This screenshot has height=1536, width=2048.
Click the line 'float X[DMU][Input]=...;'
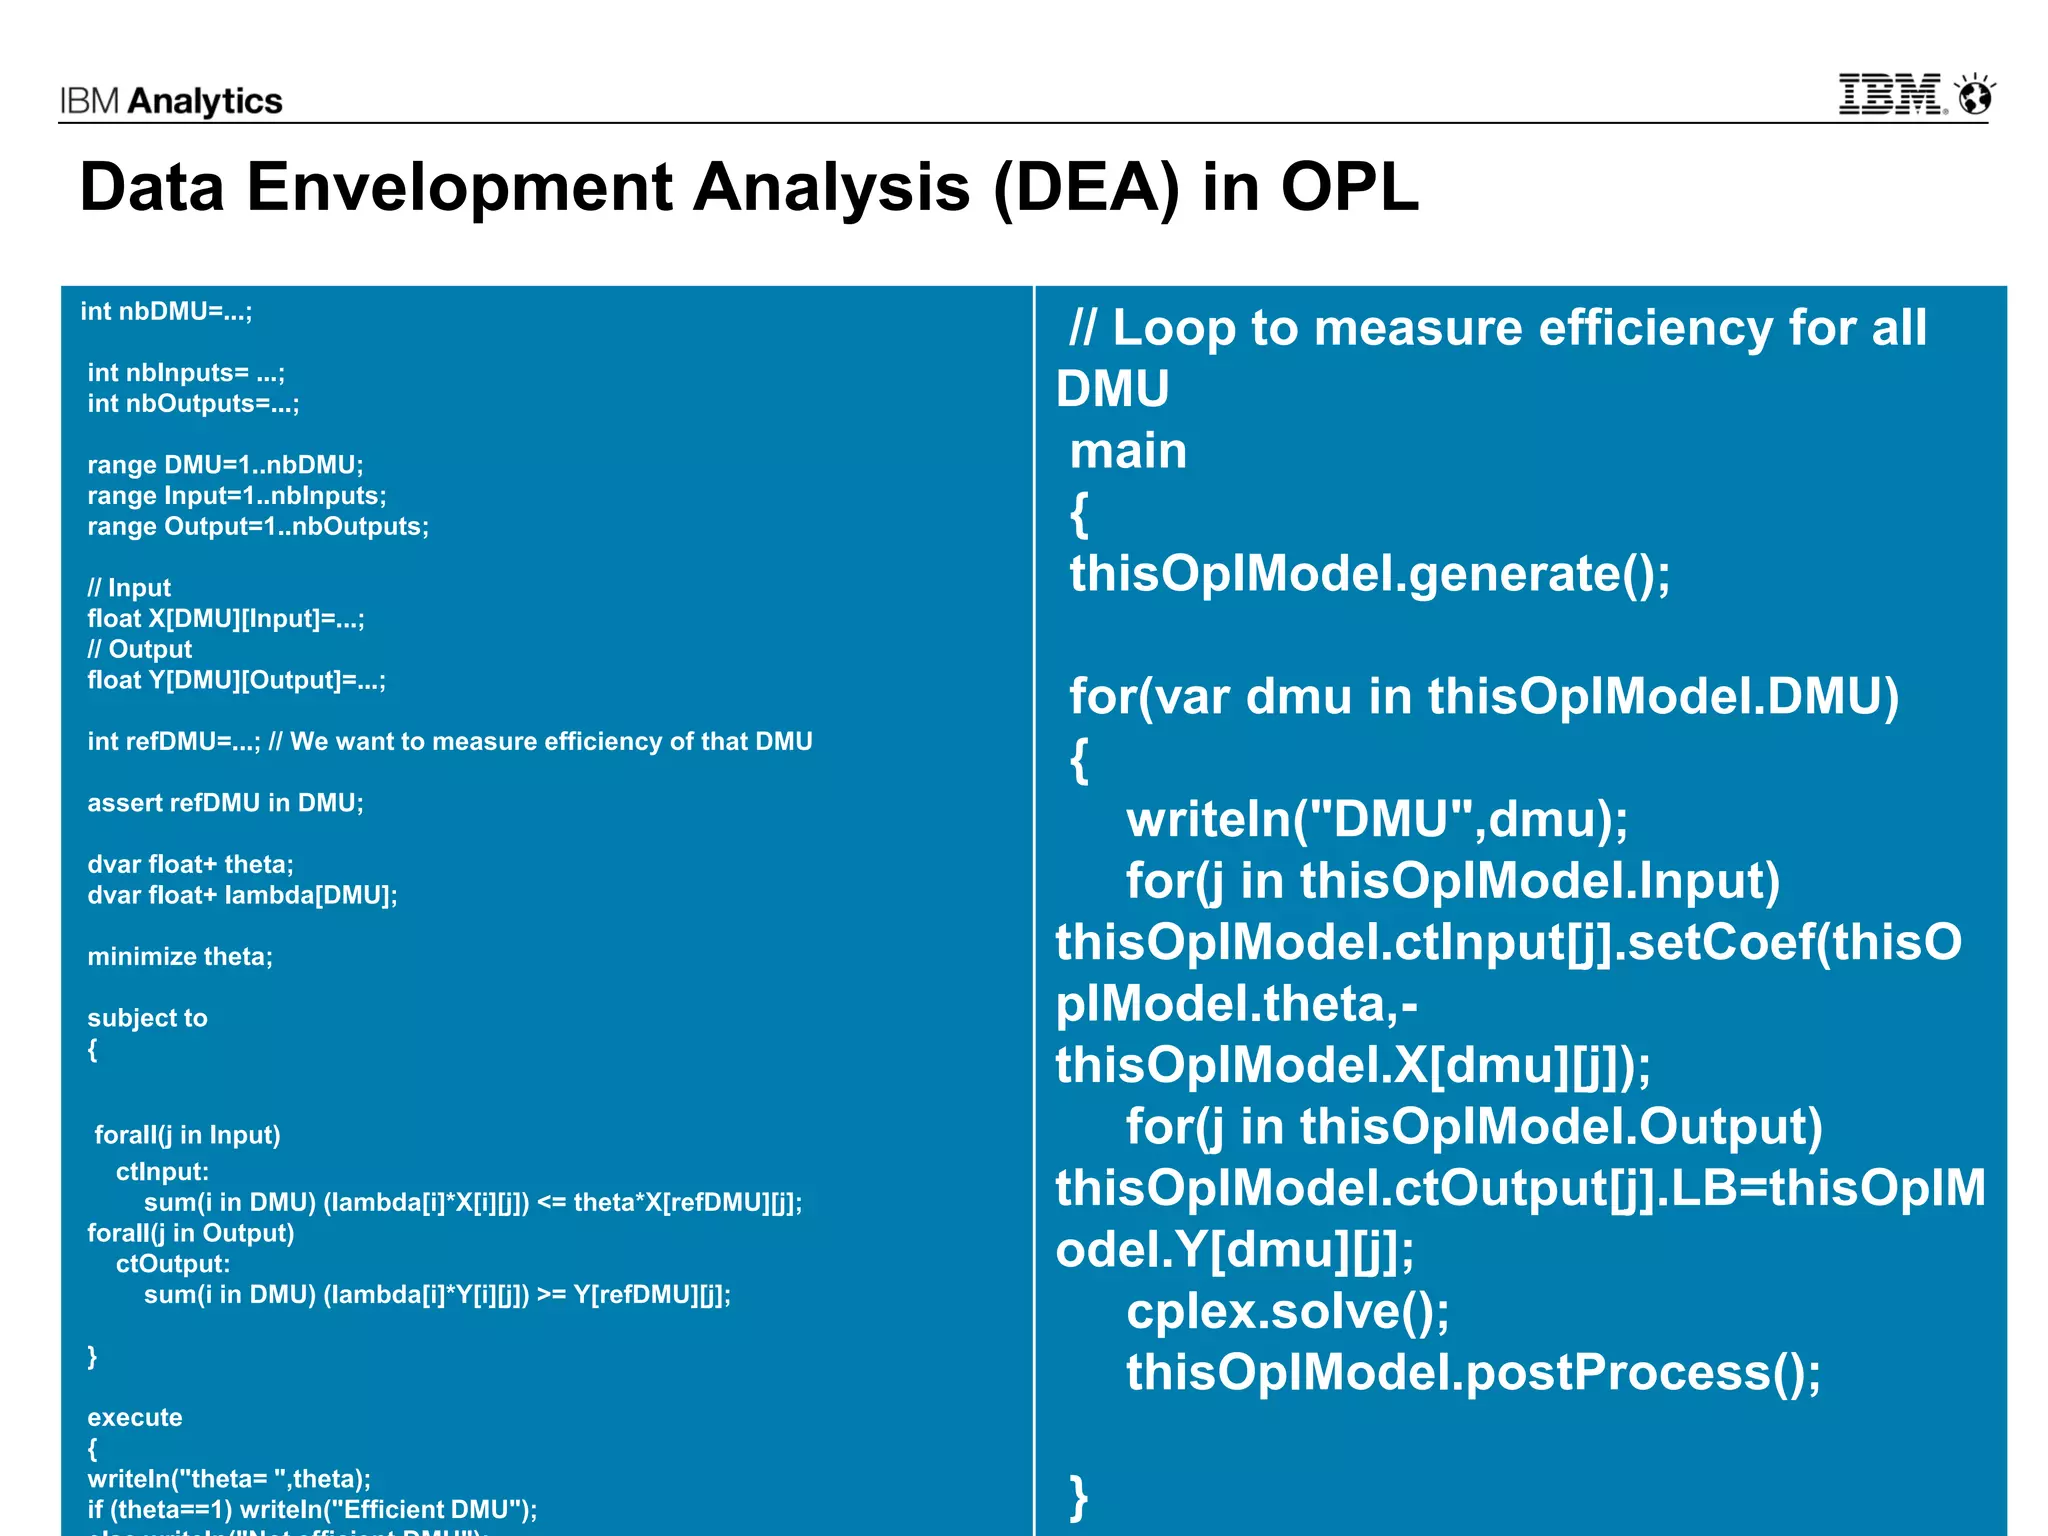[x=226, y=619]
